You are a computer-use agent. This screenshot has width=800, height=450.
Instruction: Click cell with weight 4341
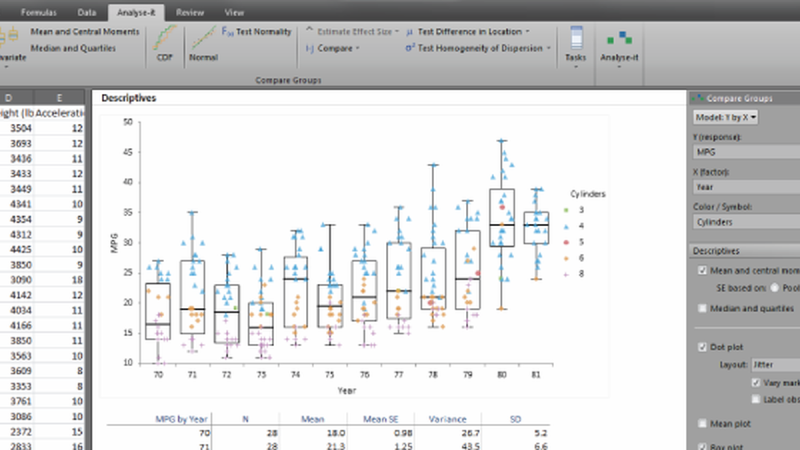click(16, 204)
